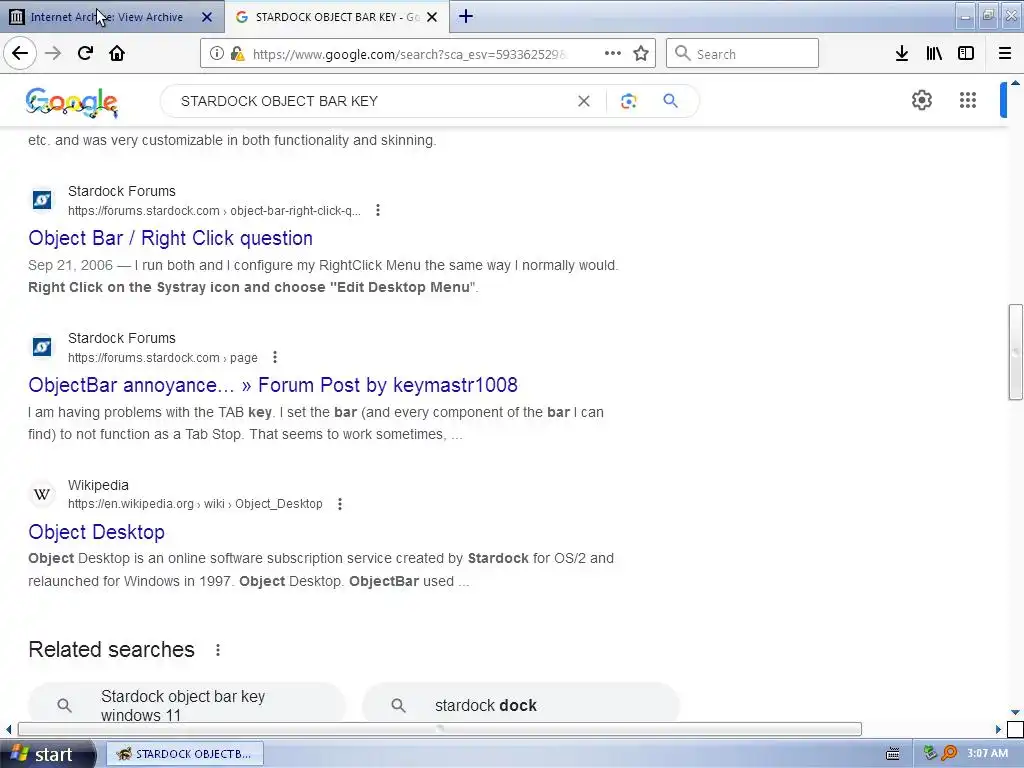Select related search stardock dock

[520, 705]
